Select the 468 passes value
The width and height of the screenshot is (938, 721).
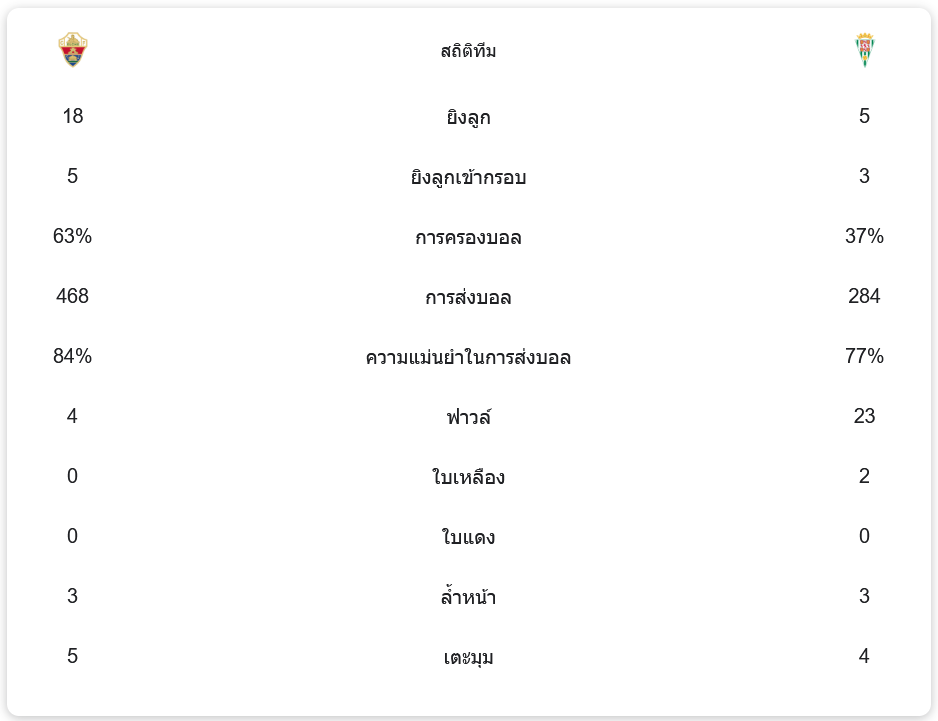click(73, 296)
